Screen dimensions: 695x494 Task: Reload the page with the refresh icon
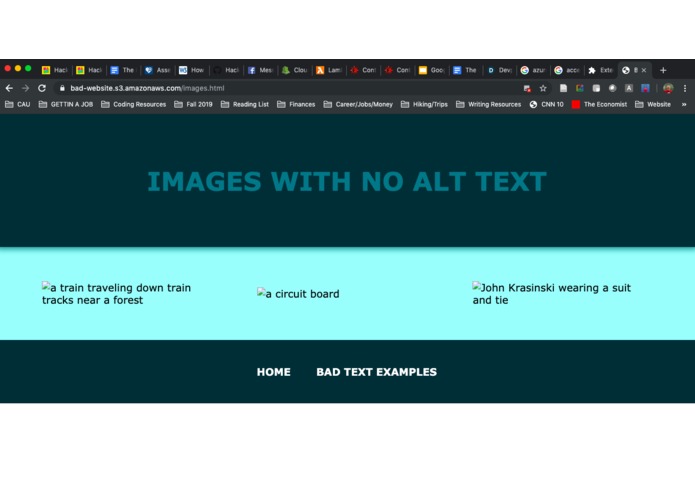click(42, 88)
